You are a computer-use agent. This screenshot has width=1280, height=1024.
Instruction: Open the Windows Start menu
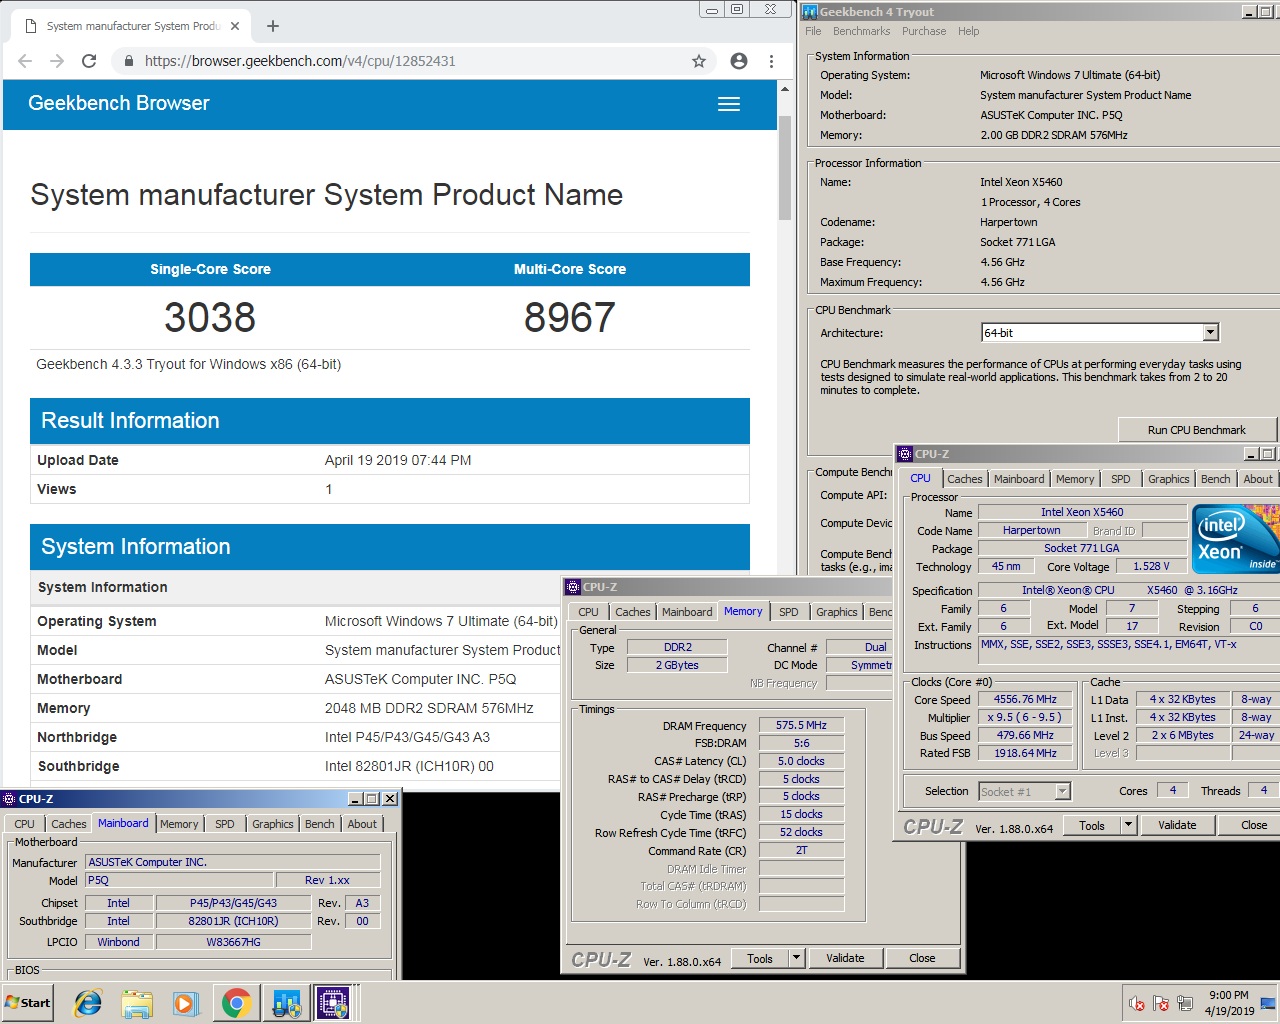(x=28, y=1003)
